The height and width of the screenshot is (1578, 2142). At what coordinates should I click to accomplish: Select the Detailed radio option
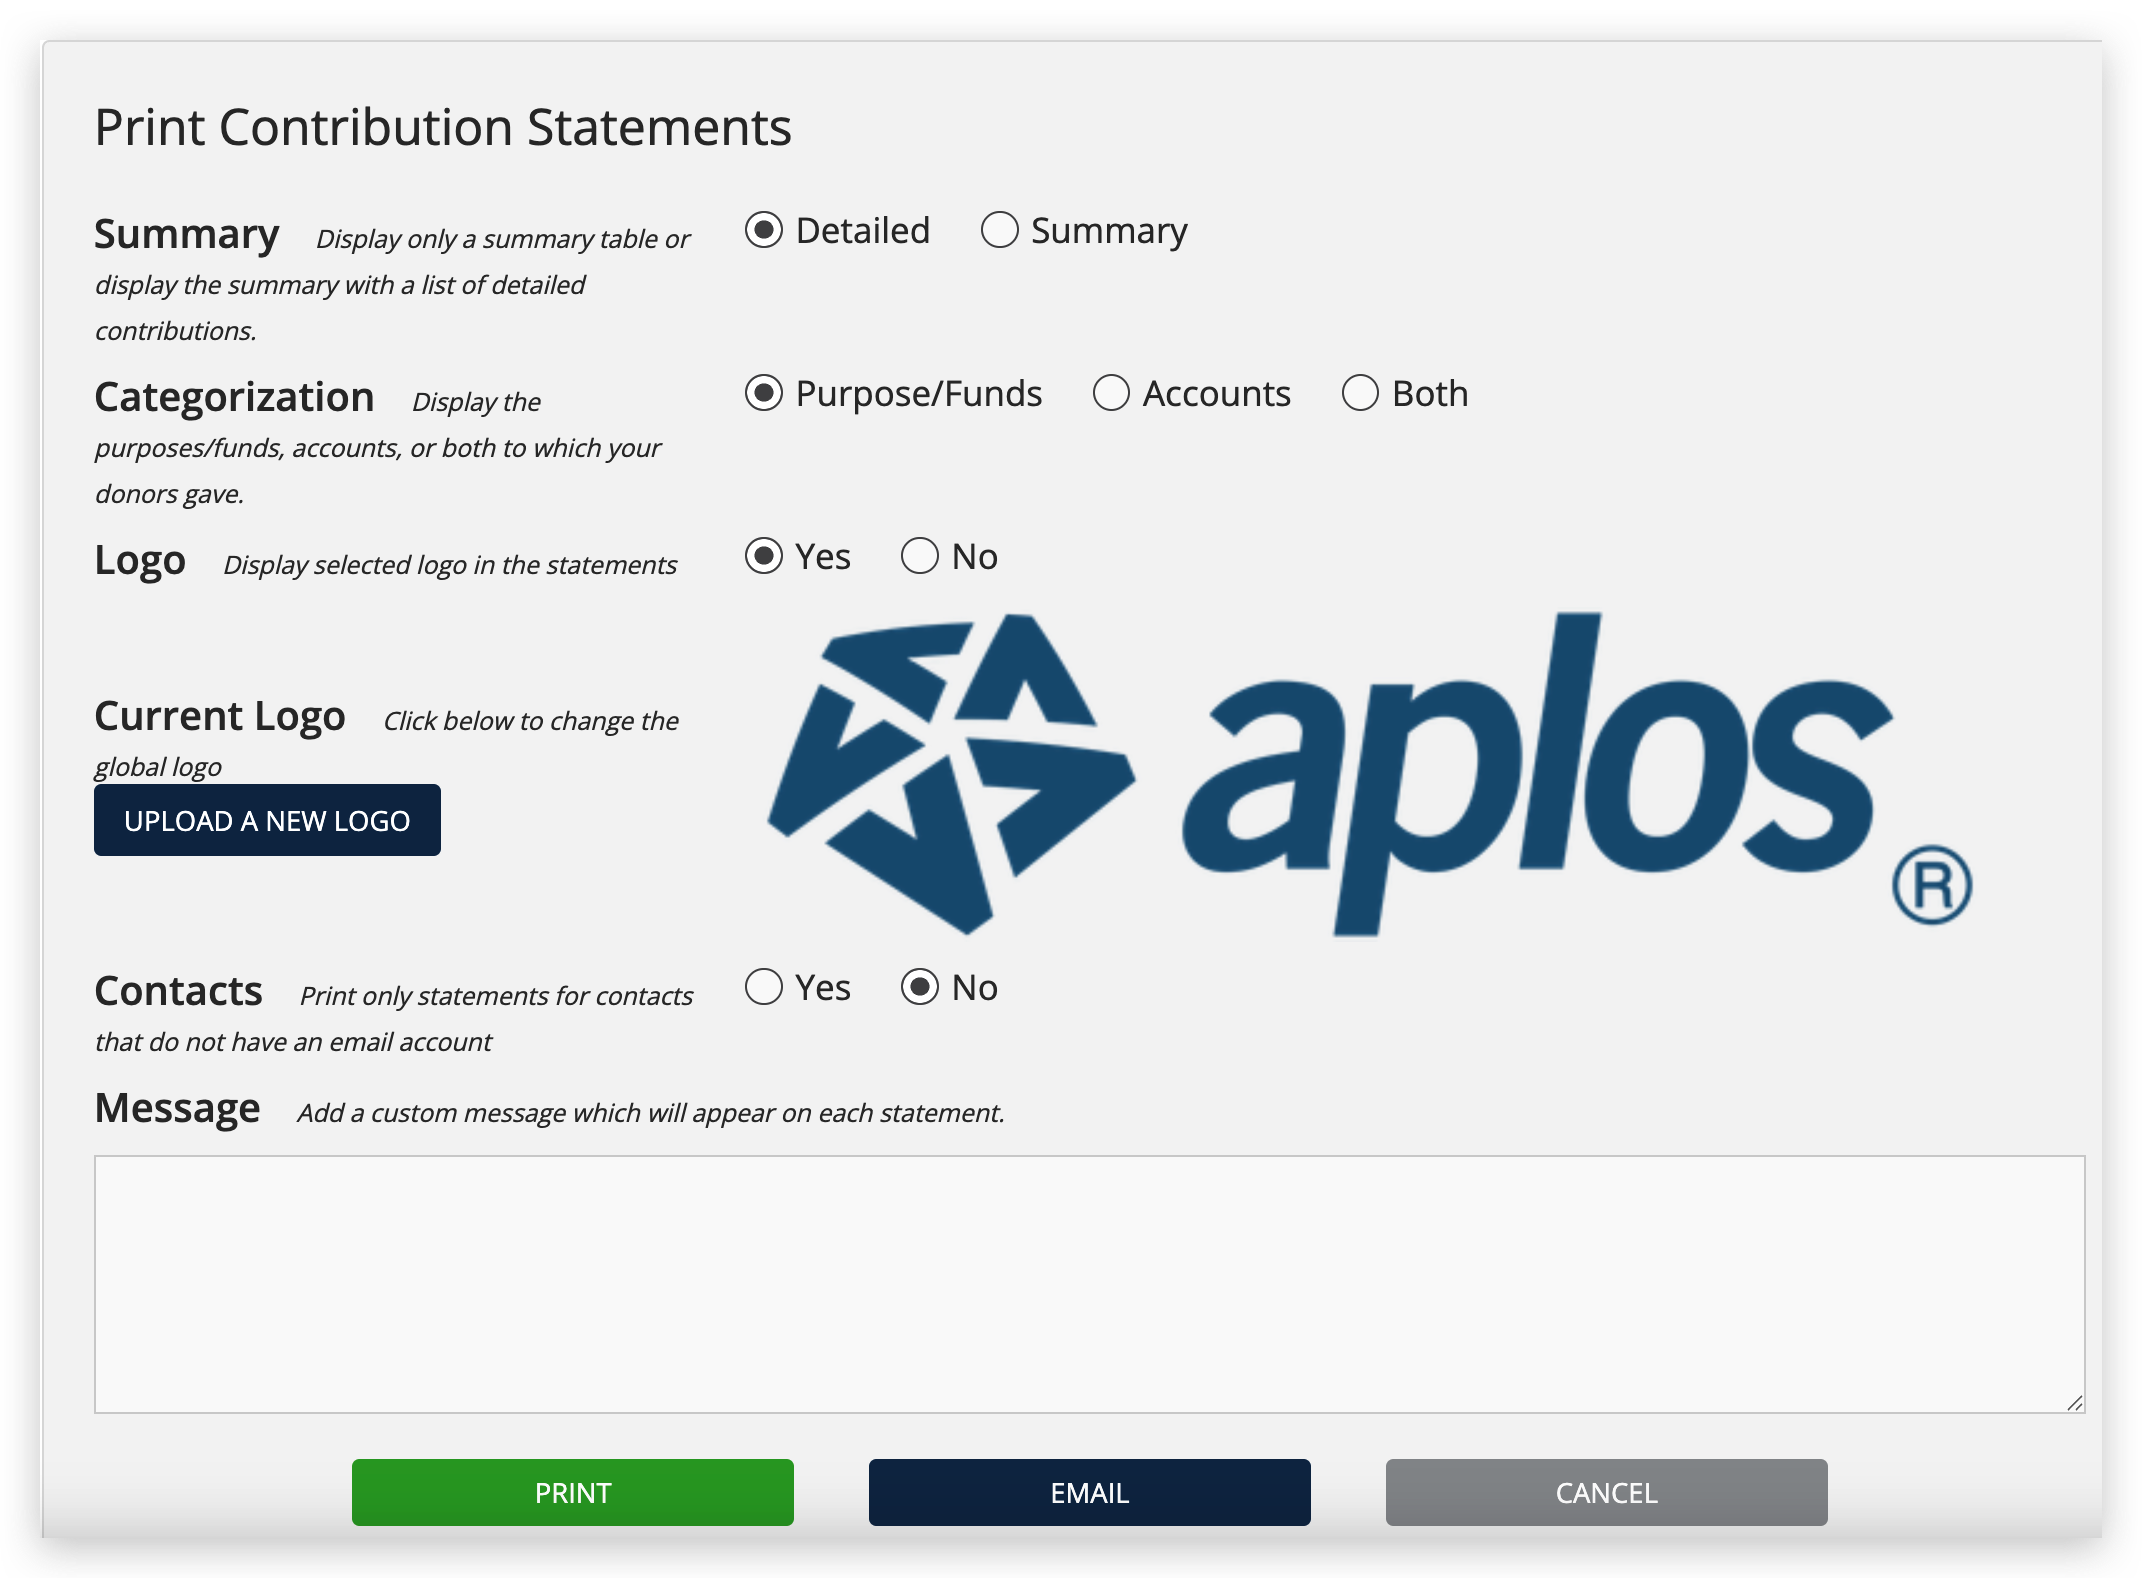[764, 230]
